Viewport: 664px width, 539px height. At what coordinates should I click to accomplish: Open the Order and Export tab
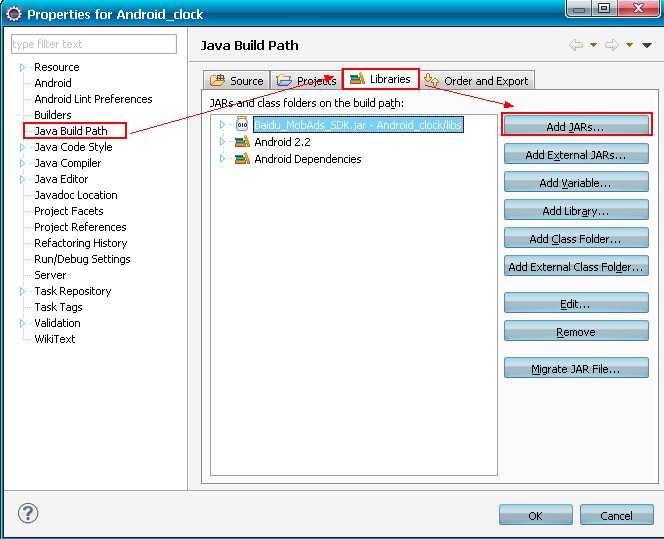[x=477, y=80]
